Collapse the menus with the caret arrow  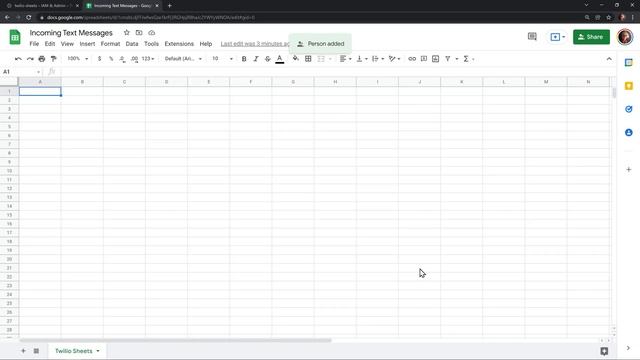pos(609,59)
